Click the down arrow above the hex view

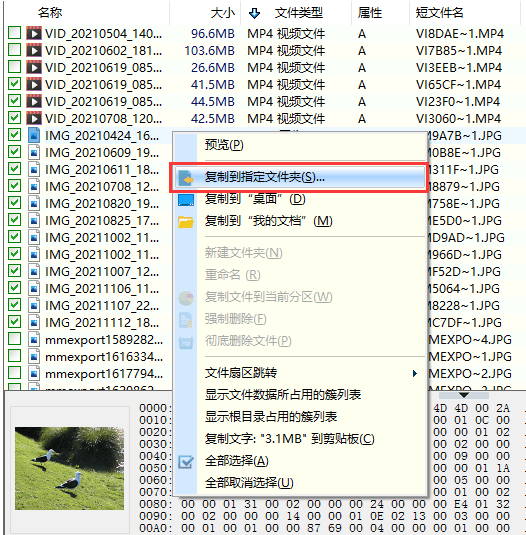coord(464,395)
